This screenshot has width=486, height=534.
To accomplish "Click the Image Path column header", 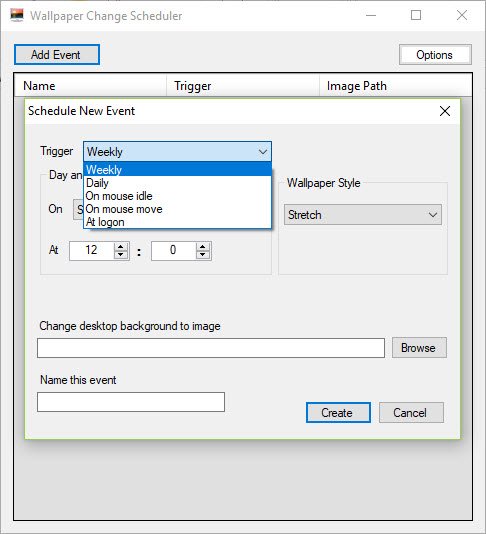I will (x=396, y=86).
